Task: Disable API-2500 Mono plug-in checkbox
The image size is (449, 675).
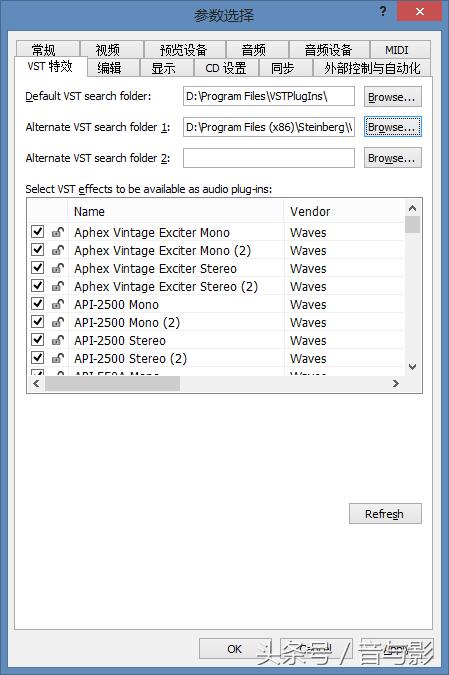Action: pos(37,304)
